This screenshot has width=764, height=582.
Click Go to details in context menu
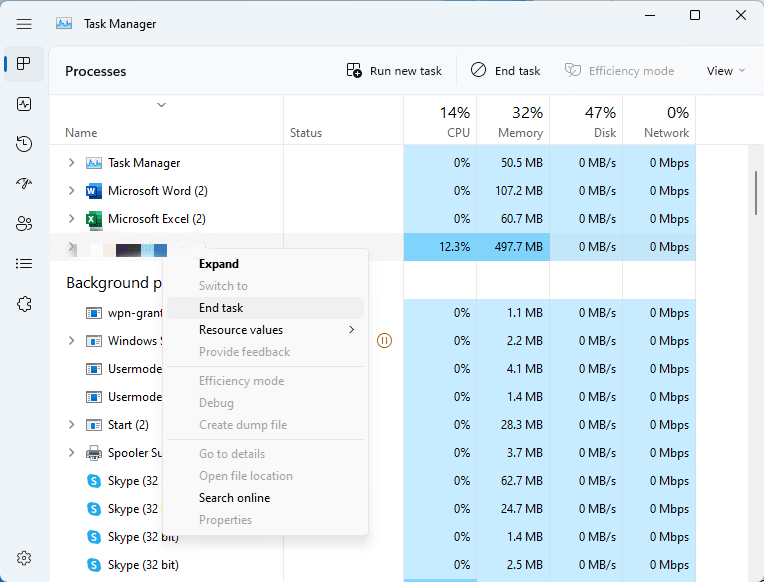[266, 454]
